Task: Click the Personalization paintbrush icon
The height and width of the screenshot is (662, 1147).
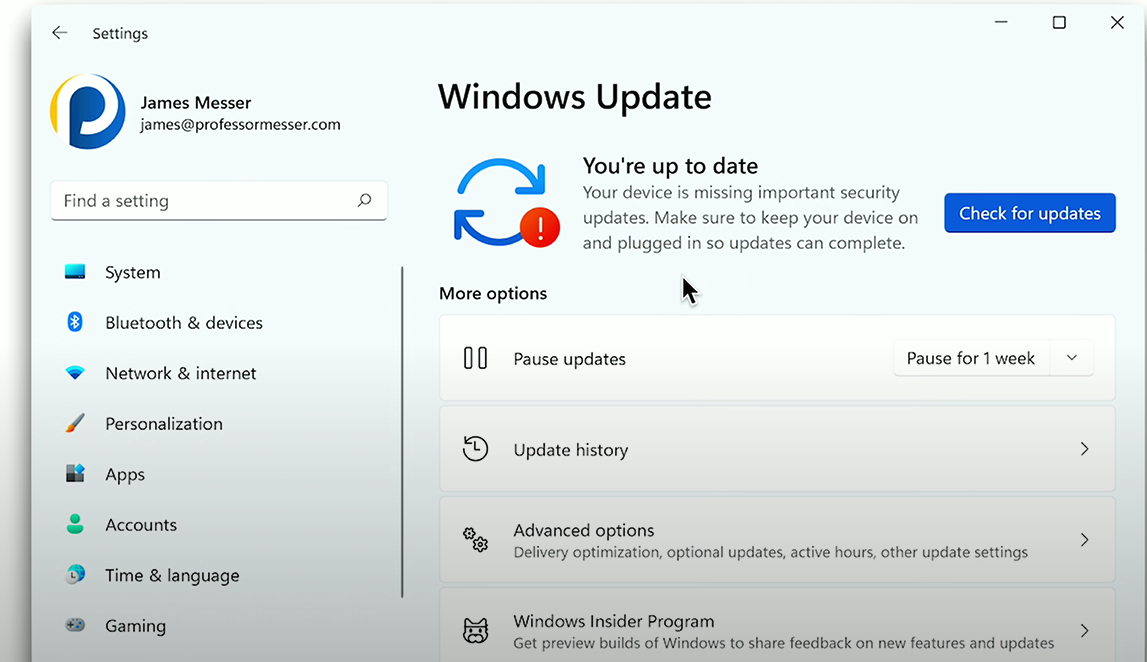Action: [75, 423]
